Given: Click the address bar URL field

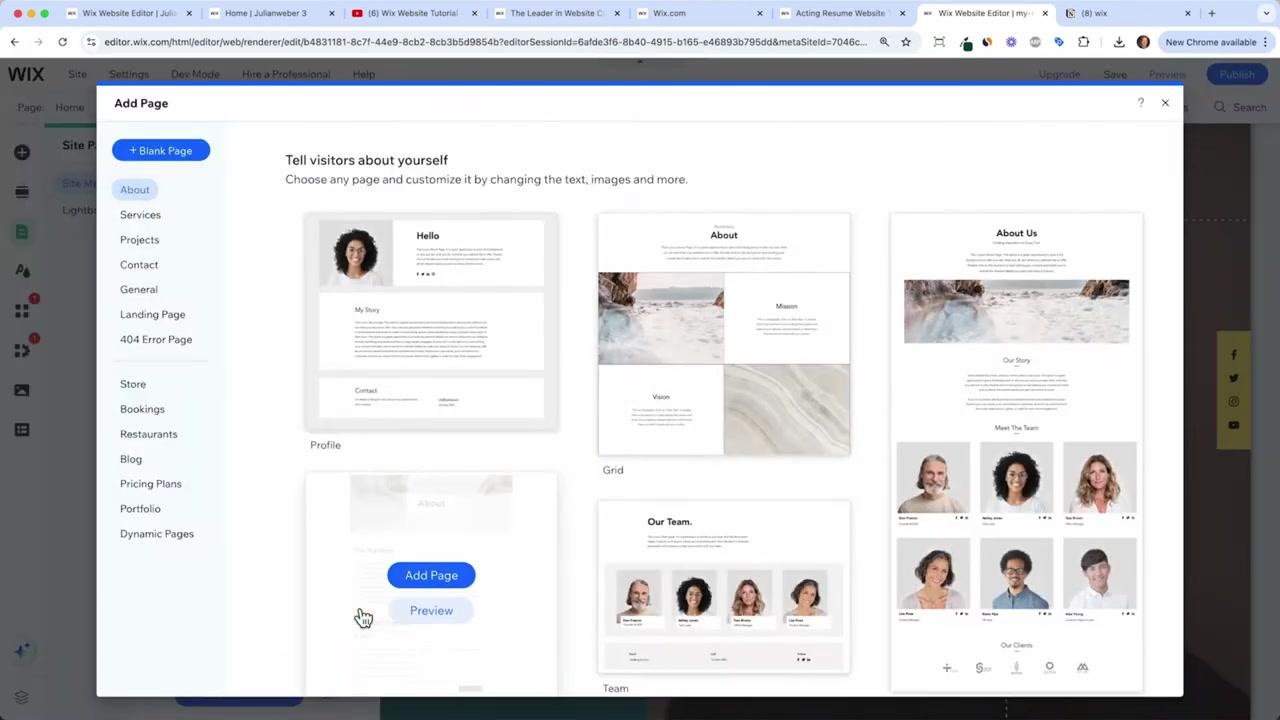Looking at the screenshot, I should pyautogui.click(x=485, y=42).
